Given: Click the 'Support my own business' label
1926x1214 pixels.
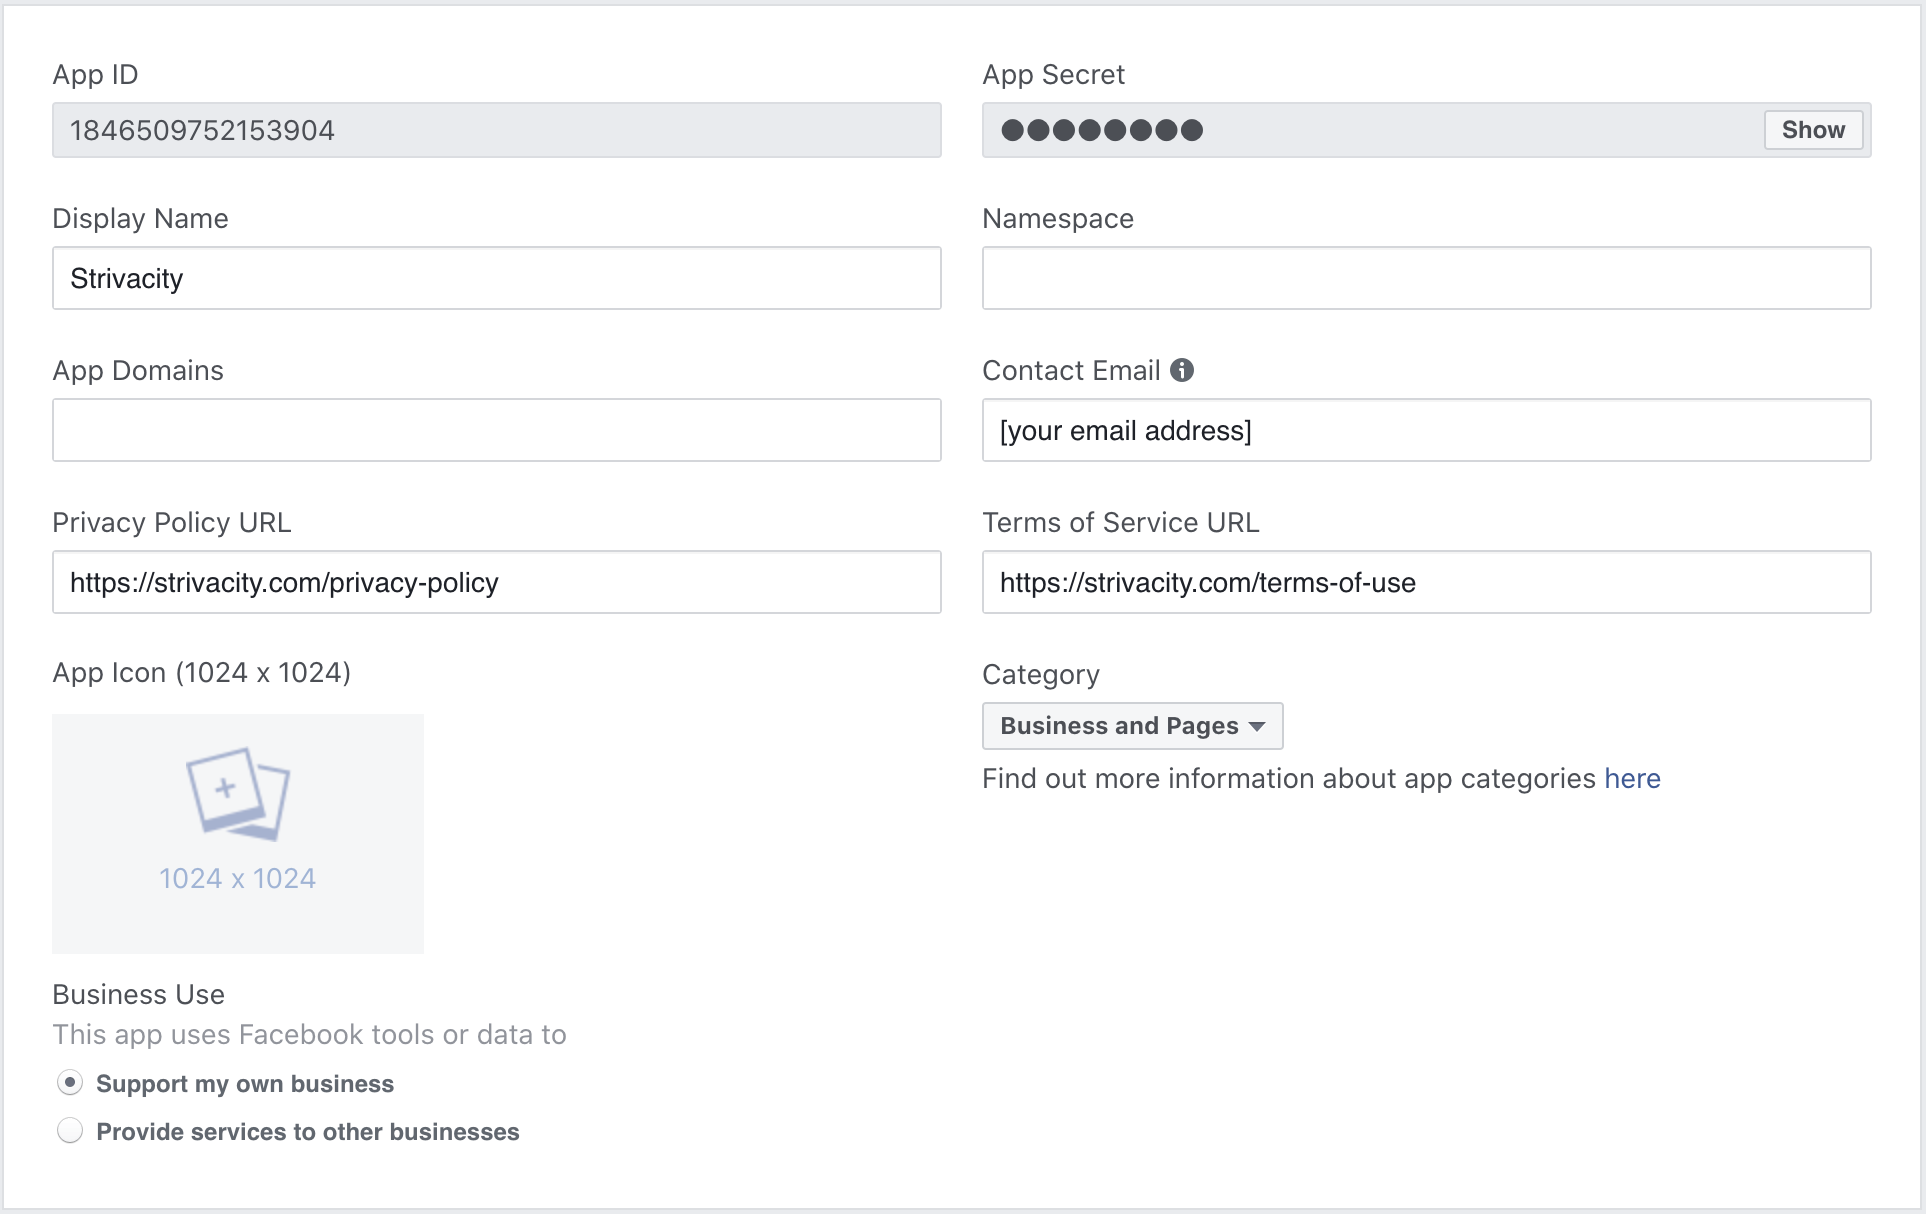Looking at the screenshot, I should pos(245,1084).
